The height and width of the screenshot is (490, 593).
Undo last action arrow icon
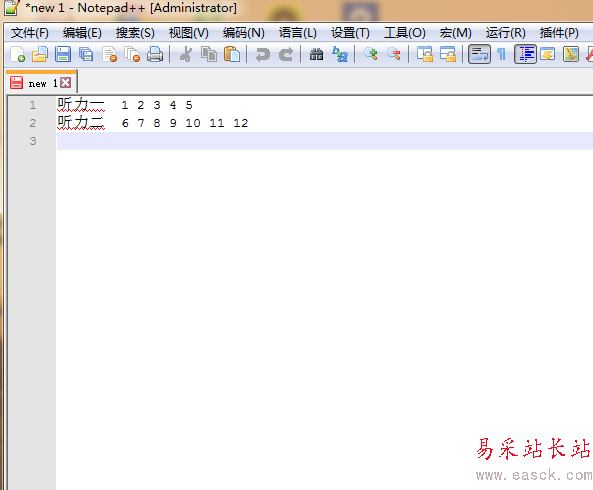point(262,54)
